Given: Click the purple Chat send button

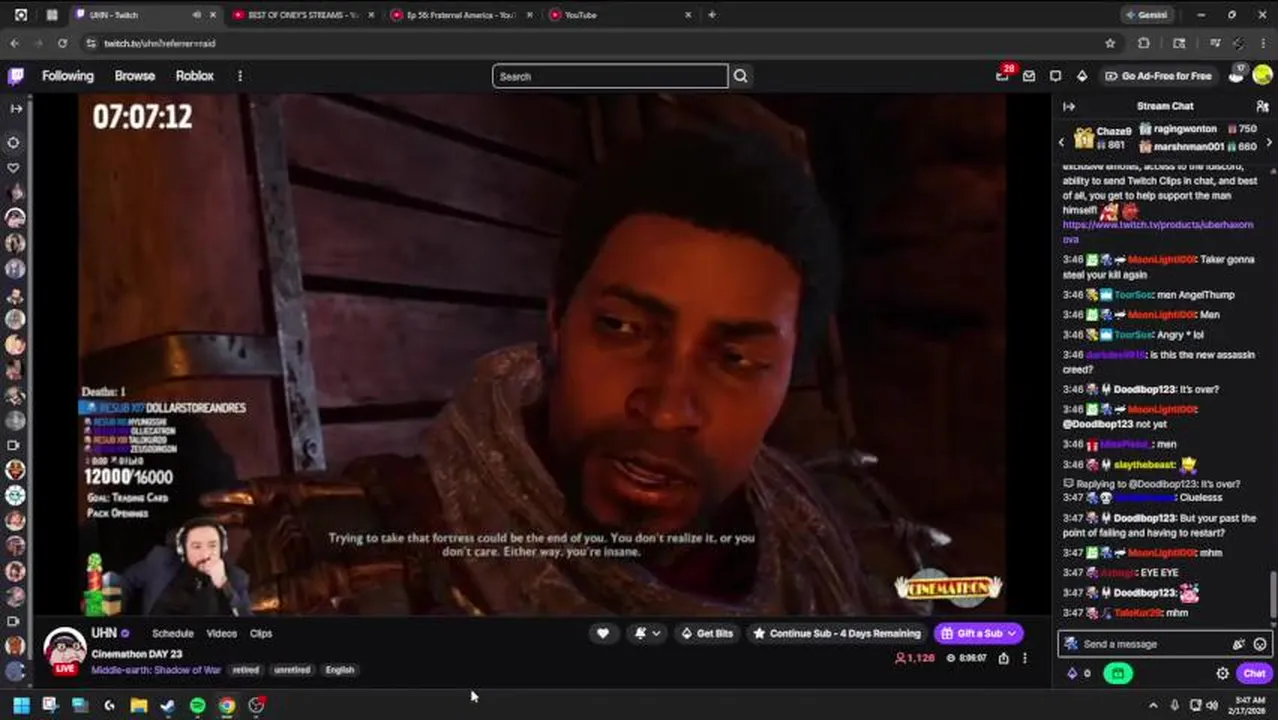Looking at the screenshot, I should (x=1254, y=673).
